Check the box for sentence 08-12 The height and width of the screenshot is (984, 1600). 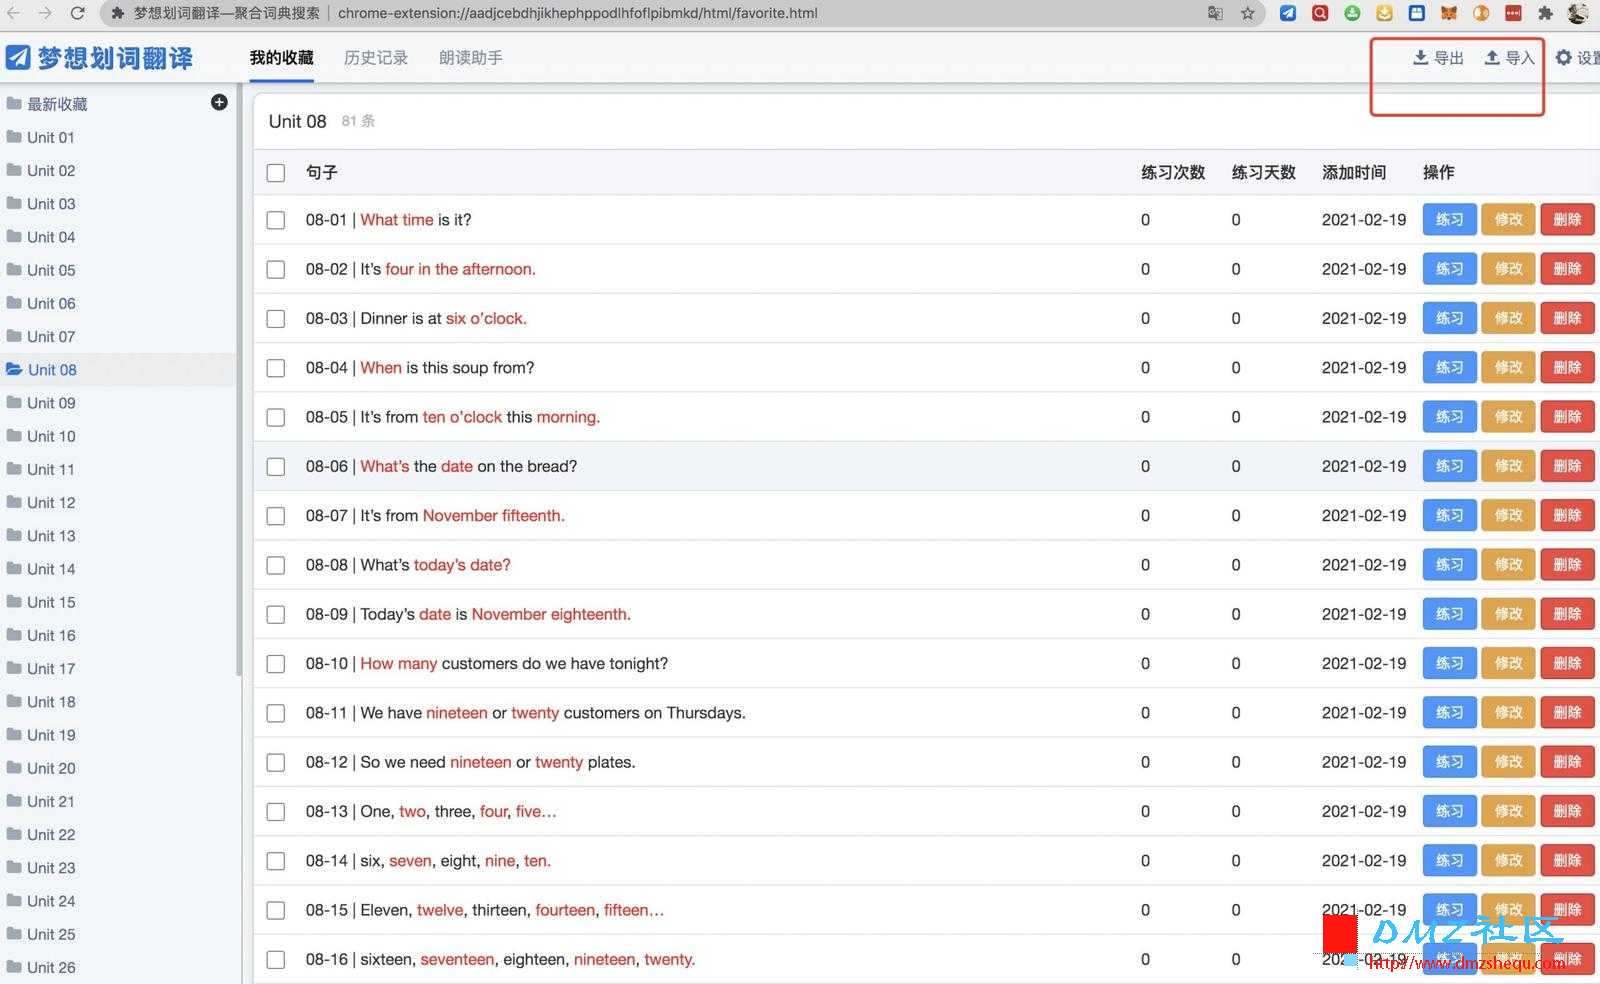tap(276, 763)
